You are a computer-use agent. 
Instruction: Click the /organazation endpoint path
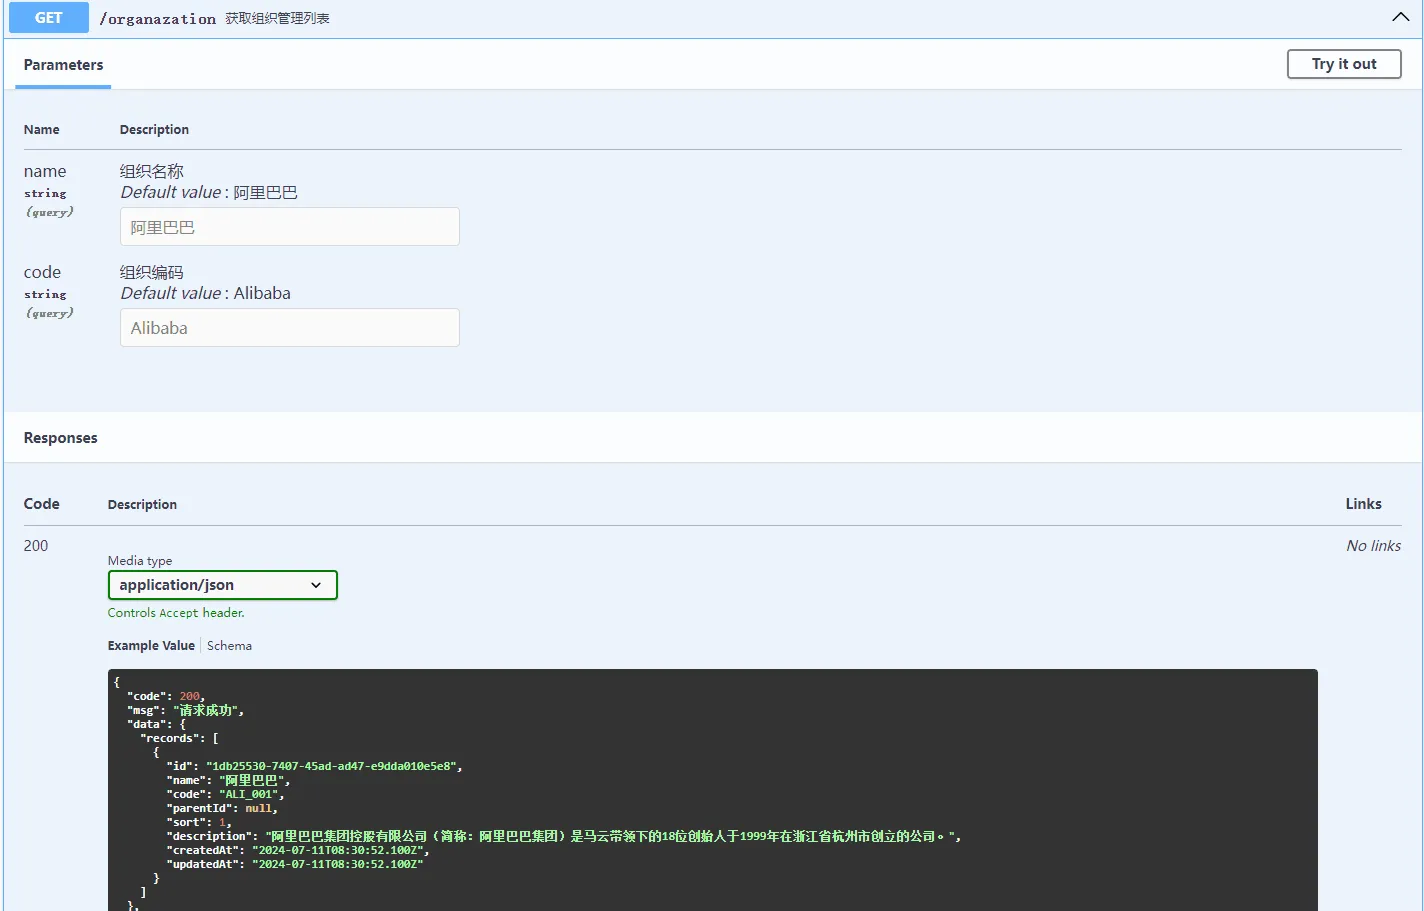click(x=157, y=18)
